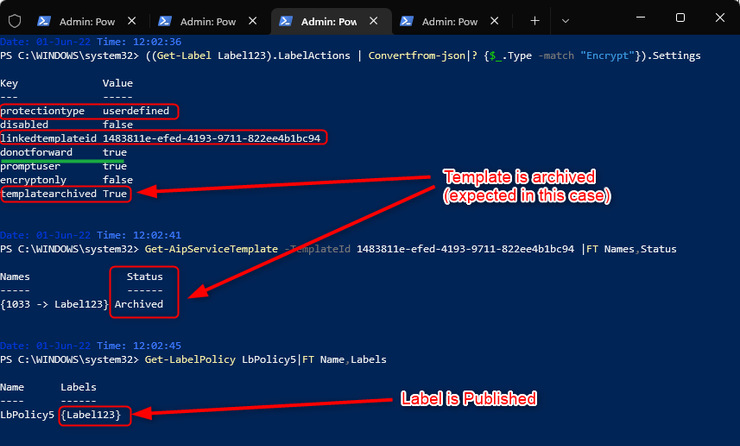Click the 'Value' column header
Viewport: 740px width, 446px height.
(118, 83)
